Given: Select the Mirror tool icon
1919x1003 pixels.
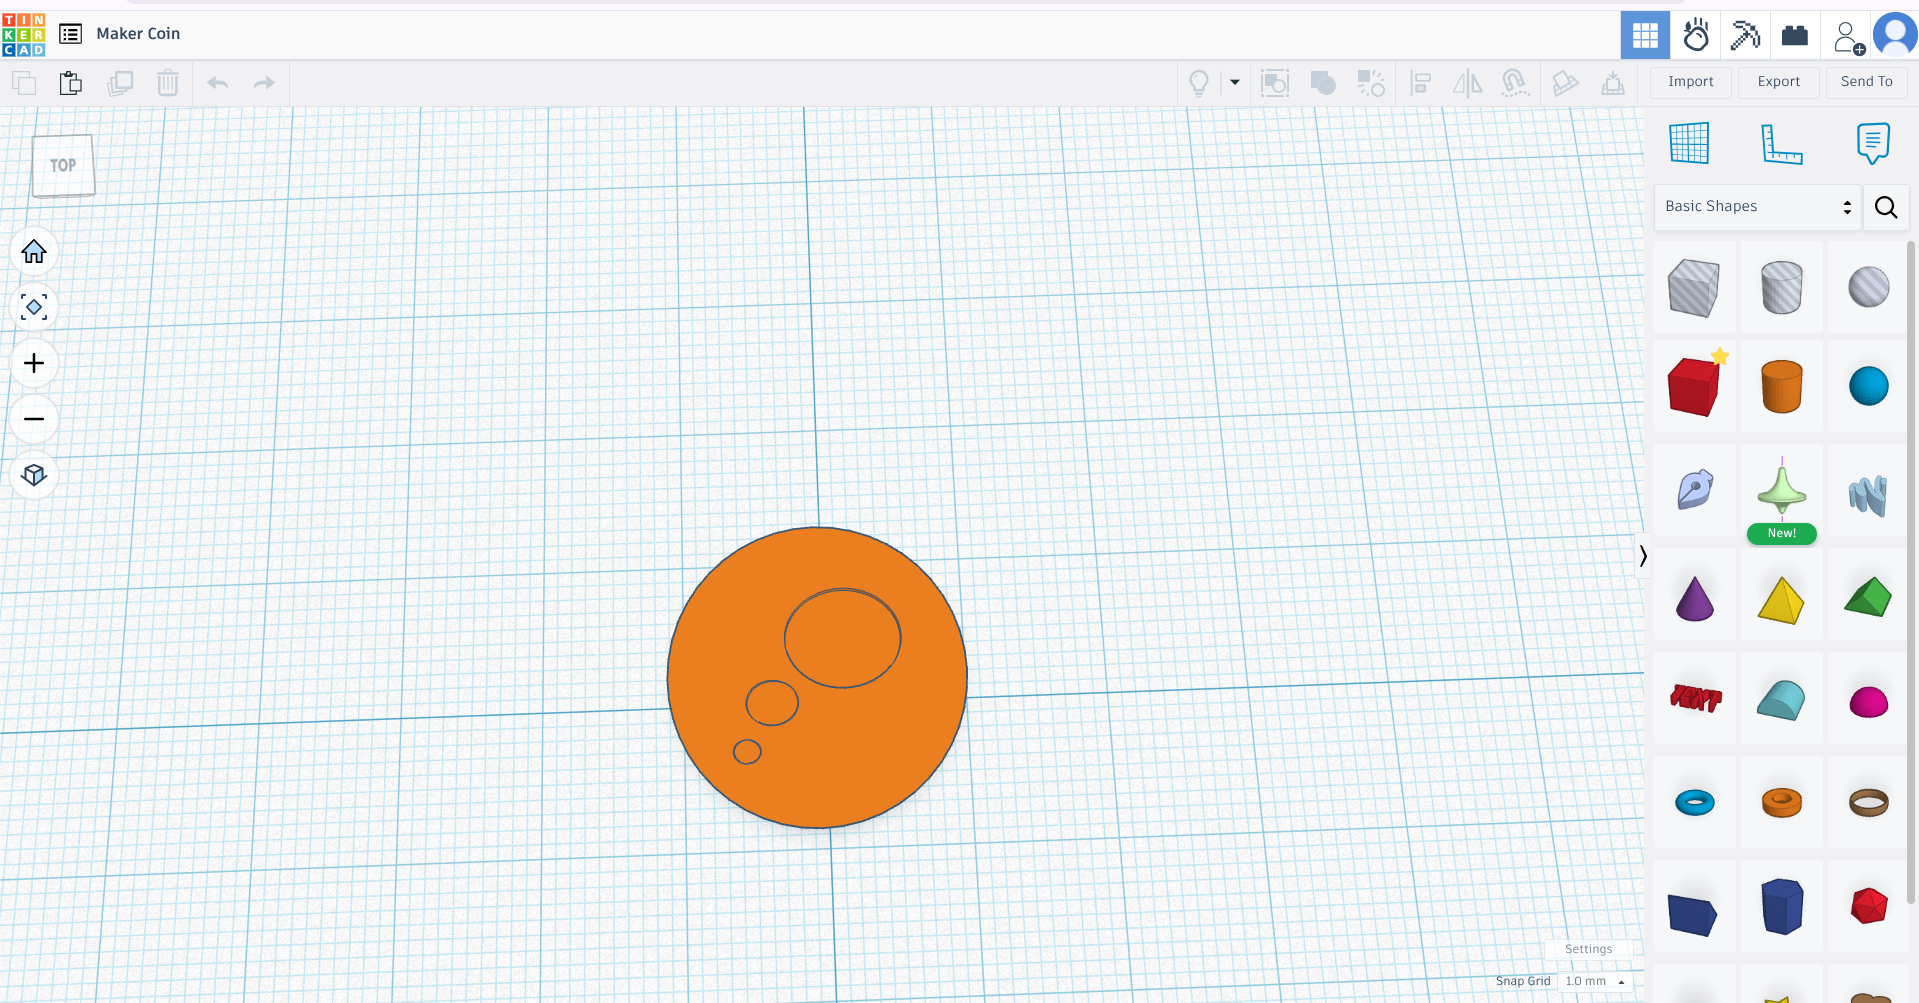Looking at the screenshot, I should [x=1467, y=83].
